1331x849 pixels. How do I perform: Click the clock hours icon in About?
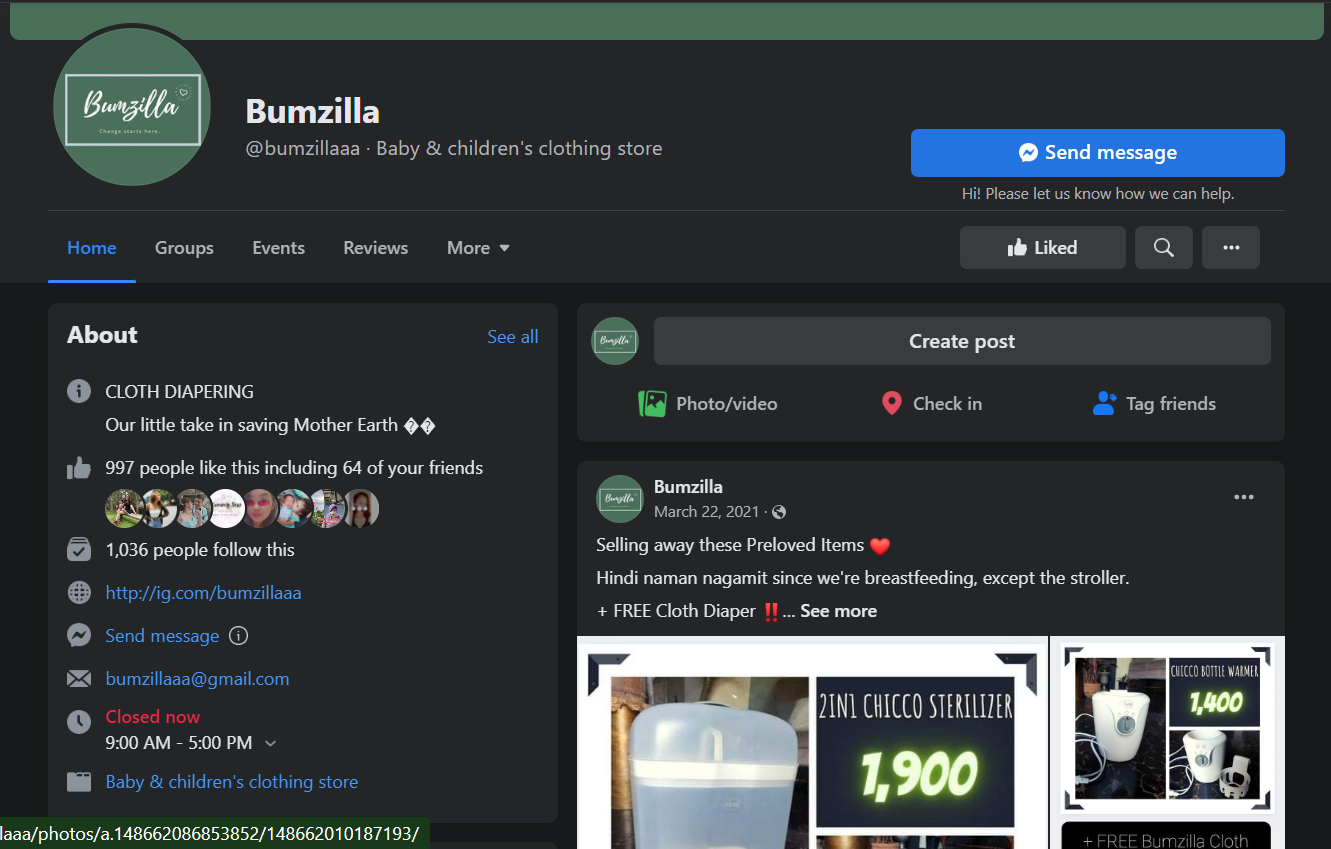(x=79, y=720)
